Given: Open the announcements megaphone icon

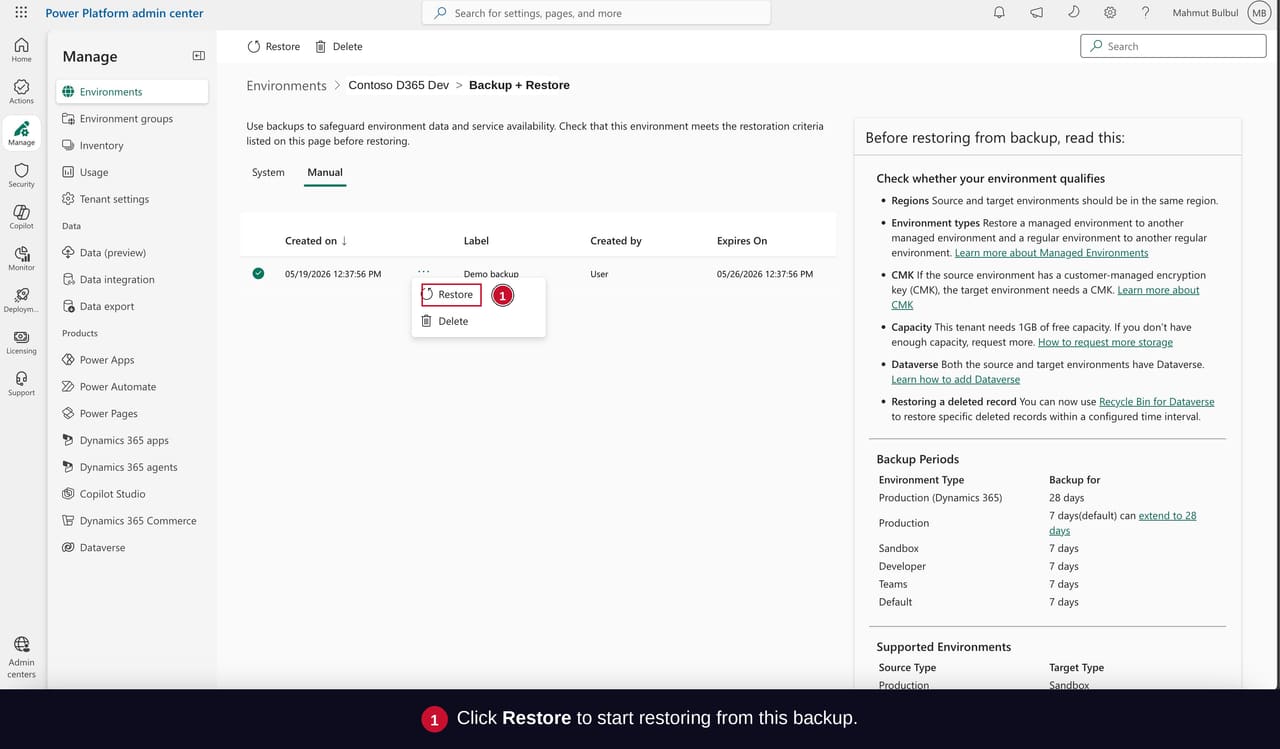Looking at the screenshot, I should [1036, 13].
